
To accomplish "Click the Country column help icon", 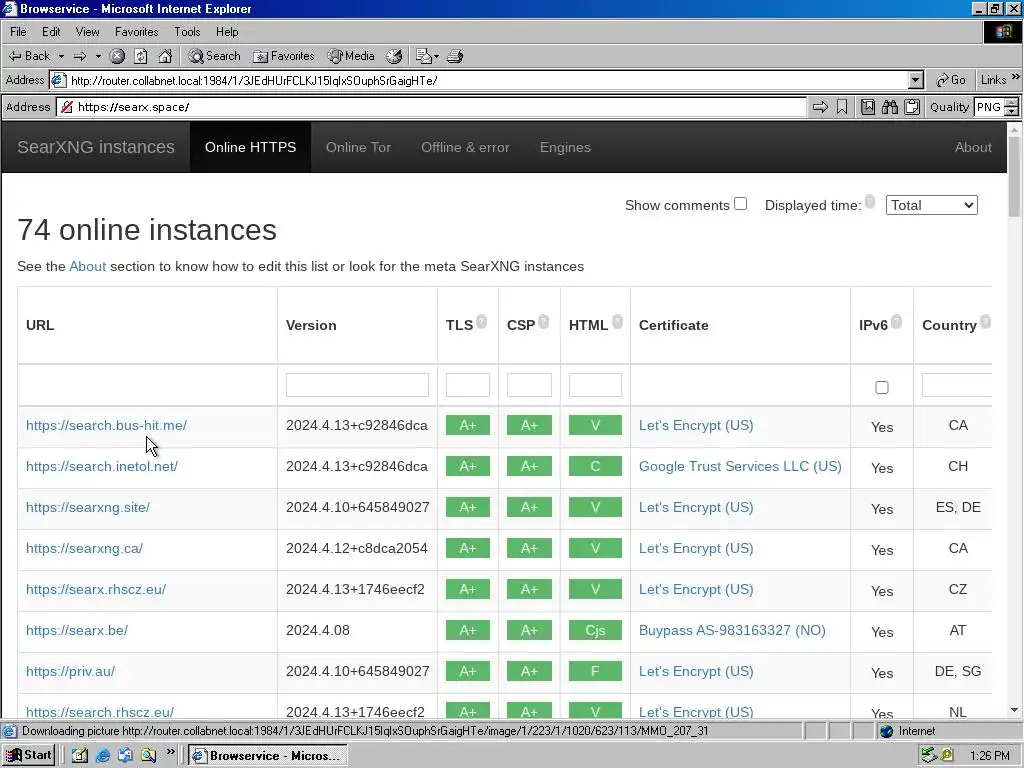I will click(985, 321).
